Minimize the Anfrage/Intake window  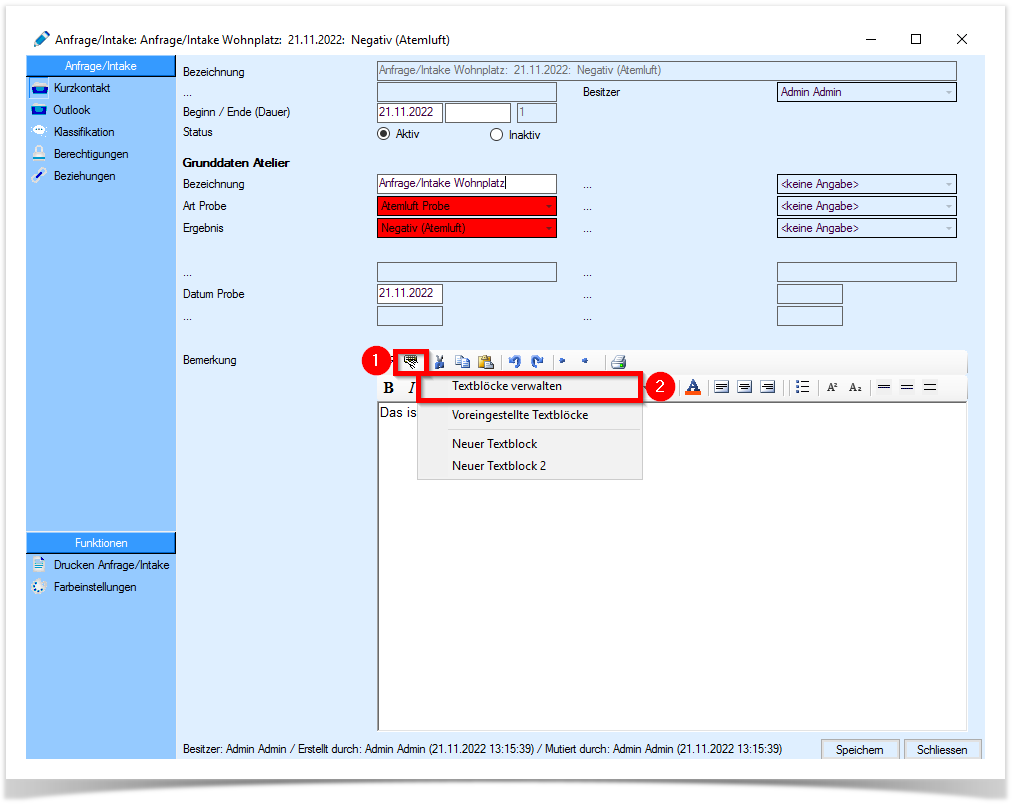(x=871, y=39)
